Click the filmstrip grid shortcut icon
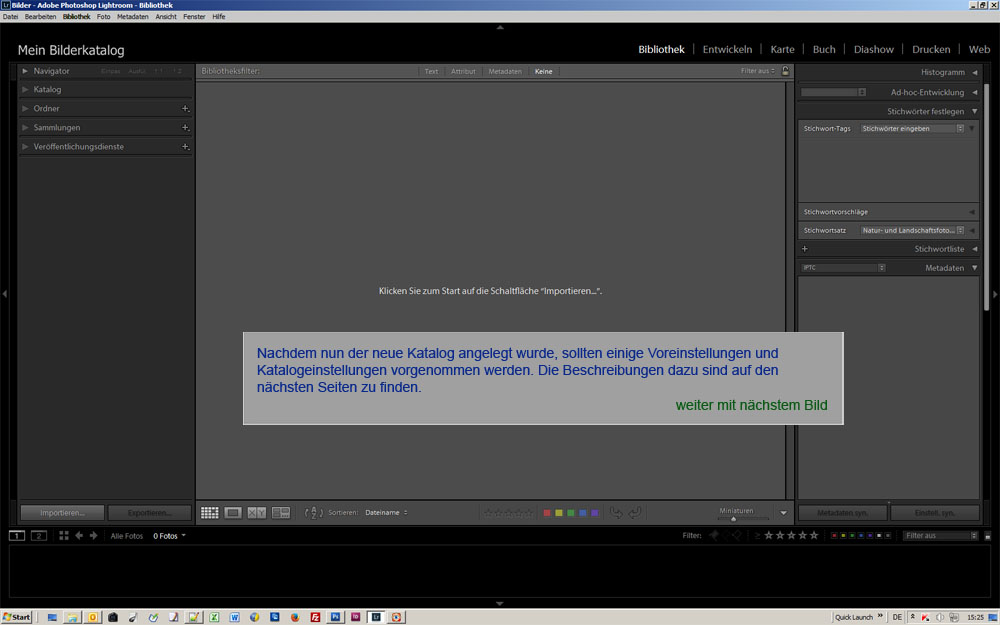Viewport: 1000px width, 625px height. pyautogui.click(x=64, y=536)
